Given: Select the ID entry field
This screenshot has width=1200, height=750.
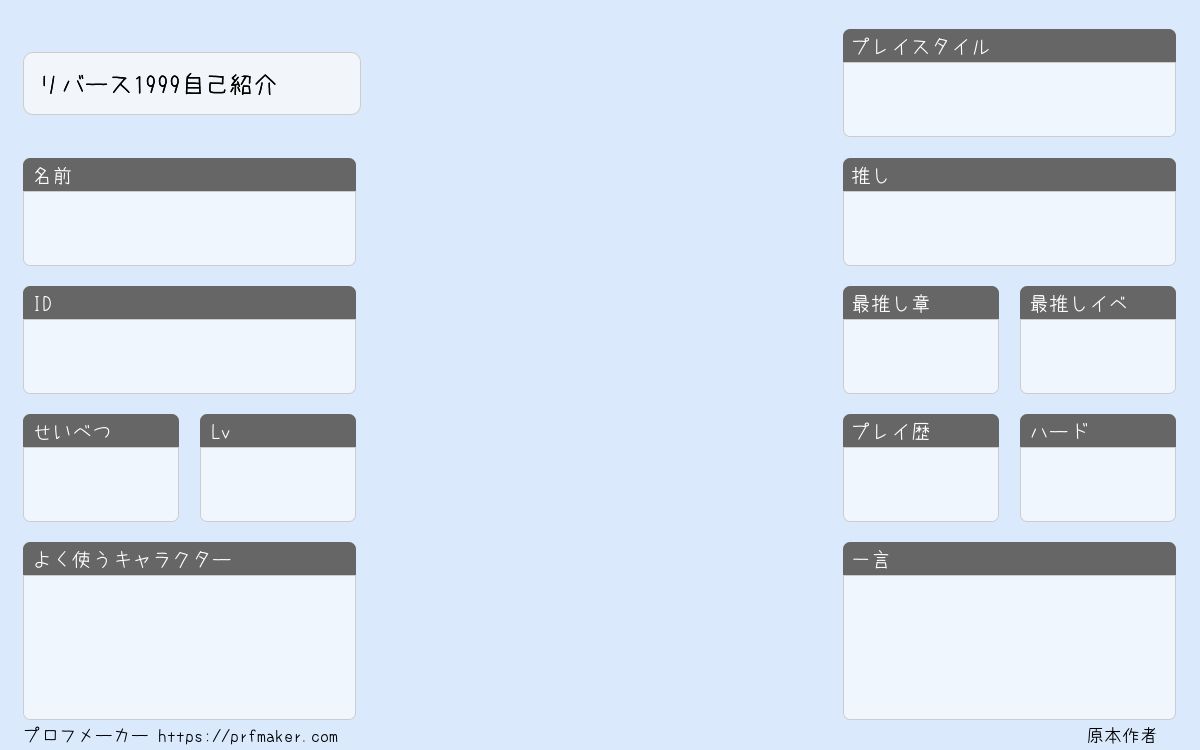Looking at the screenshot, I should click(x=189, y=356).
